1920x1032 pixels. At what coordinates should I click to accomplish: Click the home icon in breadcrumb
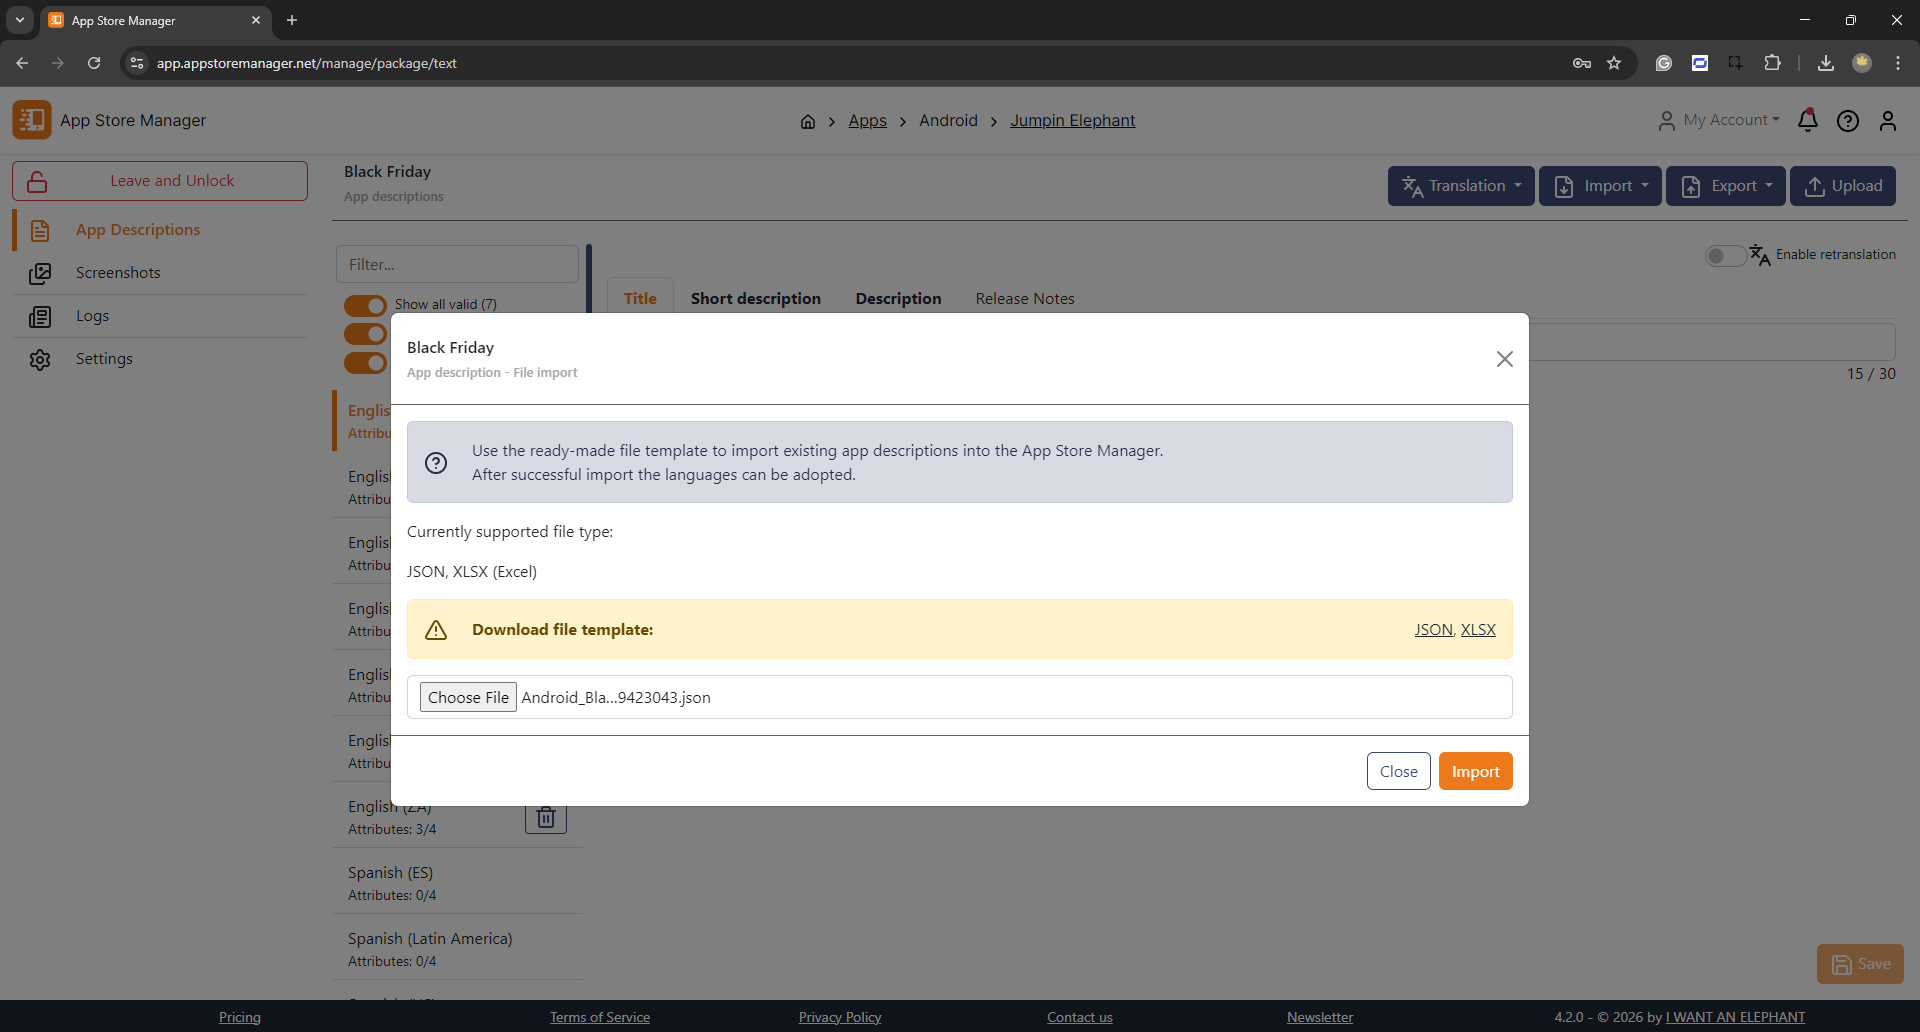coord(808,122)
